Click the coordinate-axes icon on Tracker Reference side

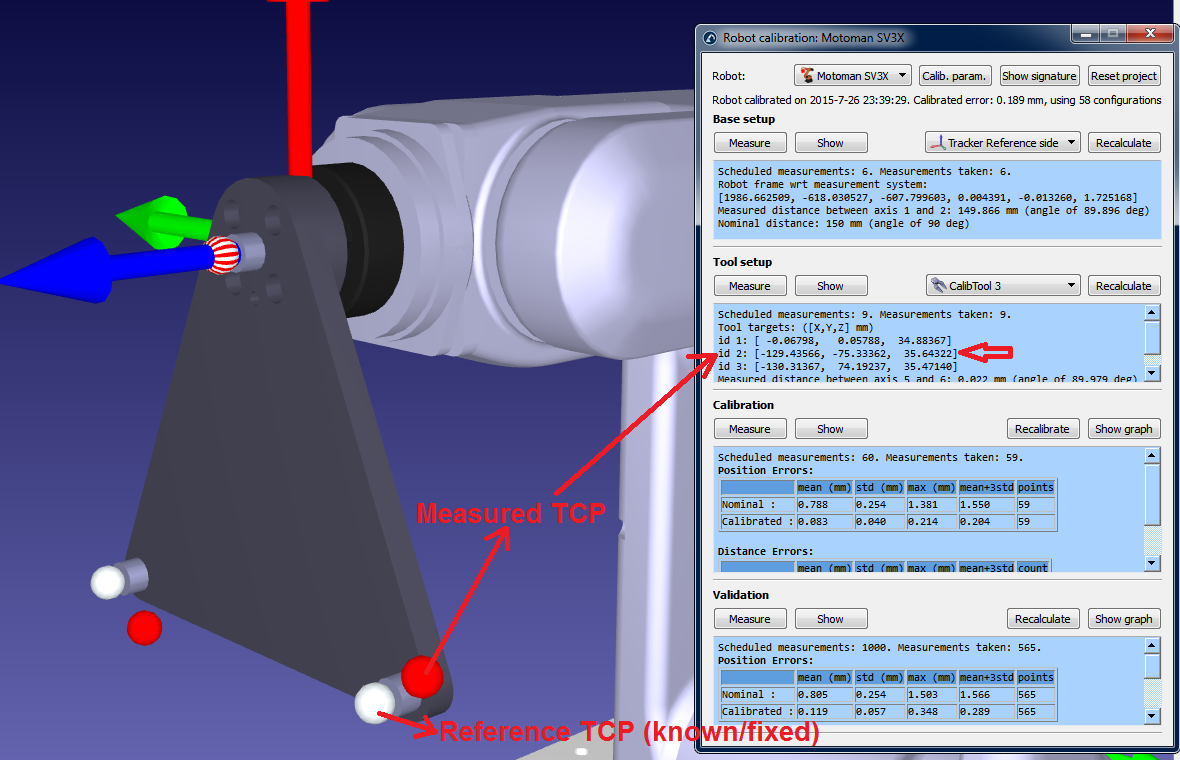coord(937,142)
